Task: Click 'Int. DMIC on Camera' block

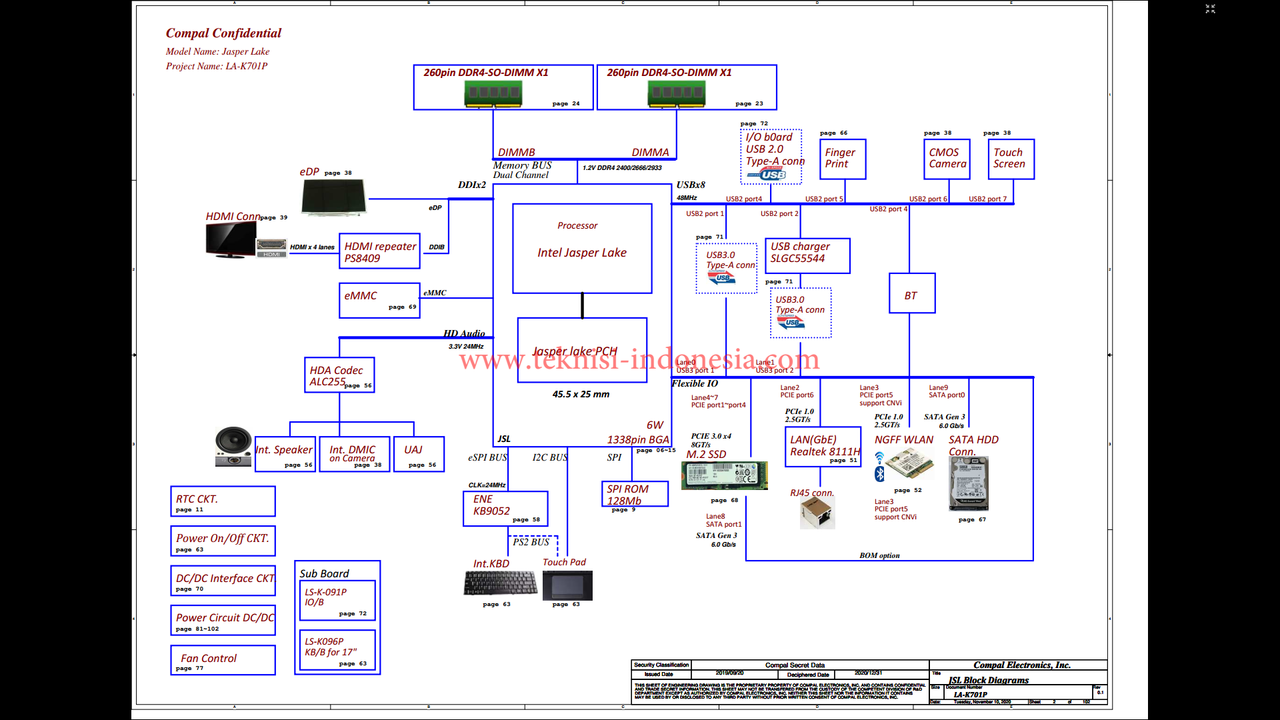Action: [354, 453]
